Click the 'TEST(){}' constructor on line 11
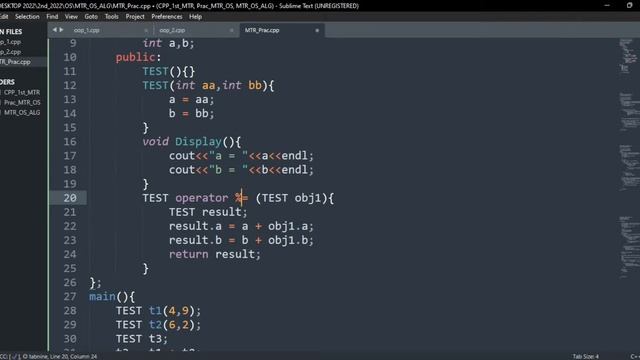The image size is (640, 360). point(169,71)
